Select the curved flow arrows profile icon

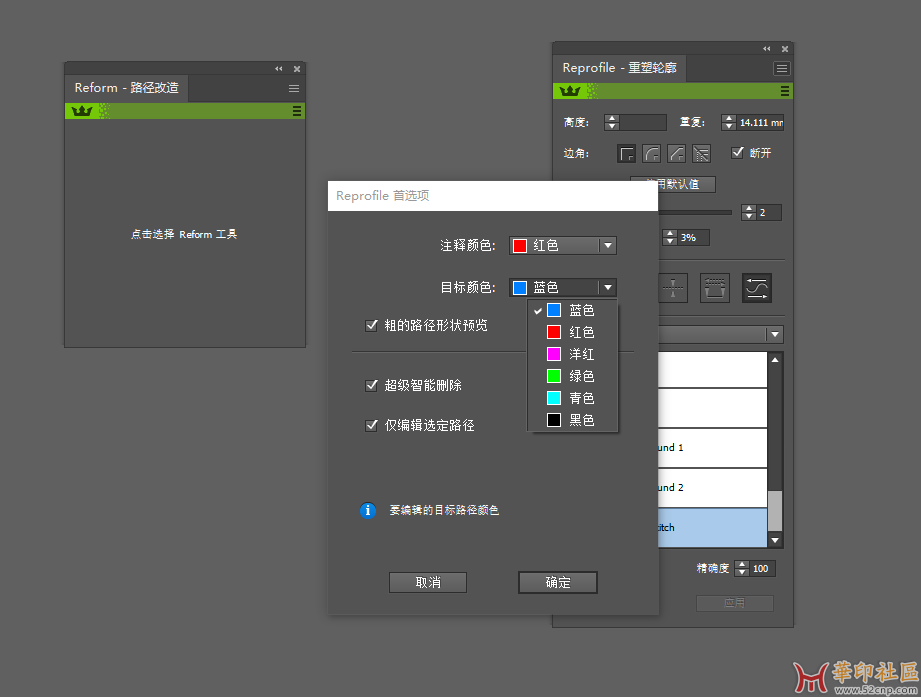(757, 288)
